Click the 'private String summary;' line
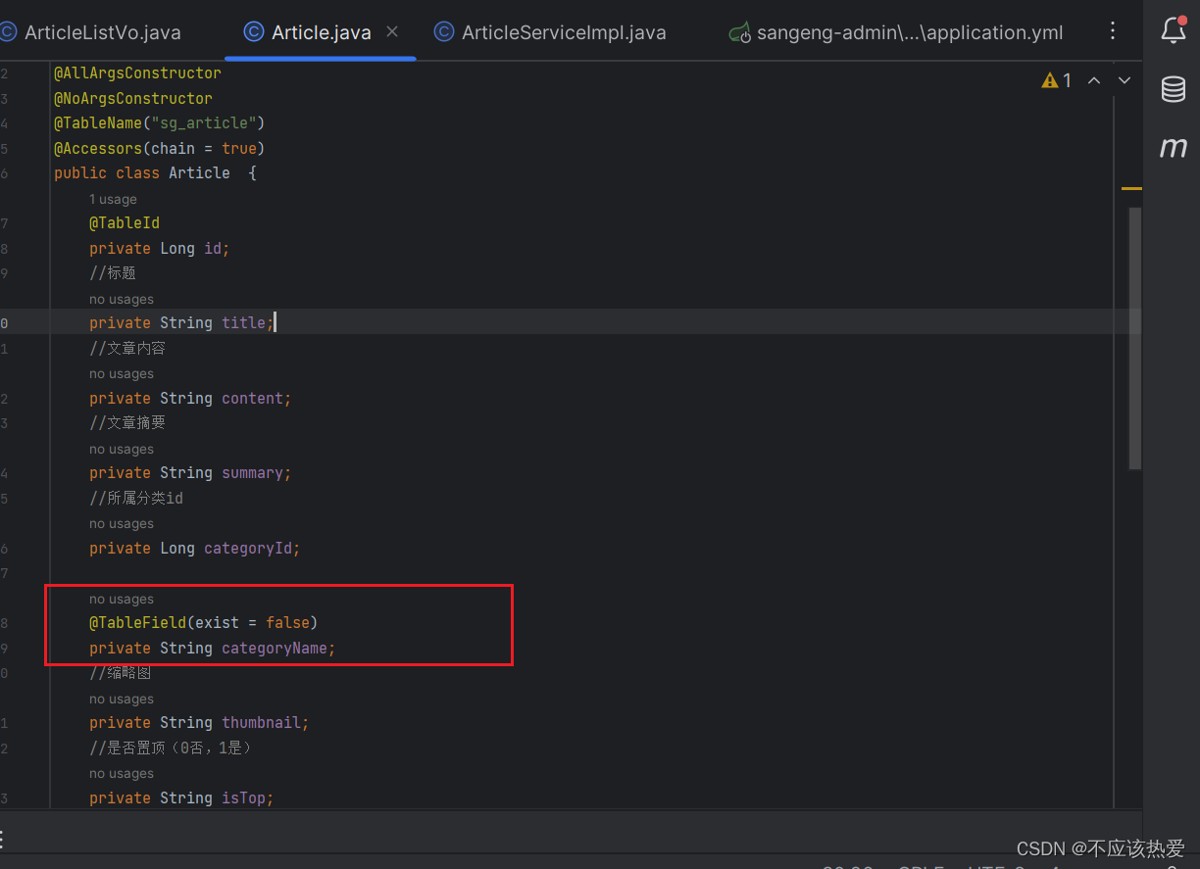The height and width of the screenshot is (869, 1200). pyautogui.click(x=190, y=473)
